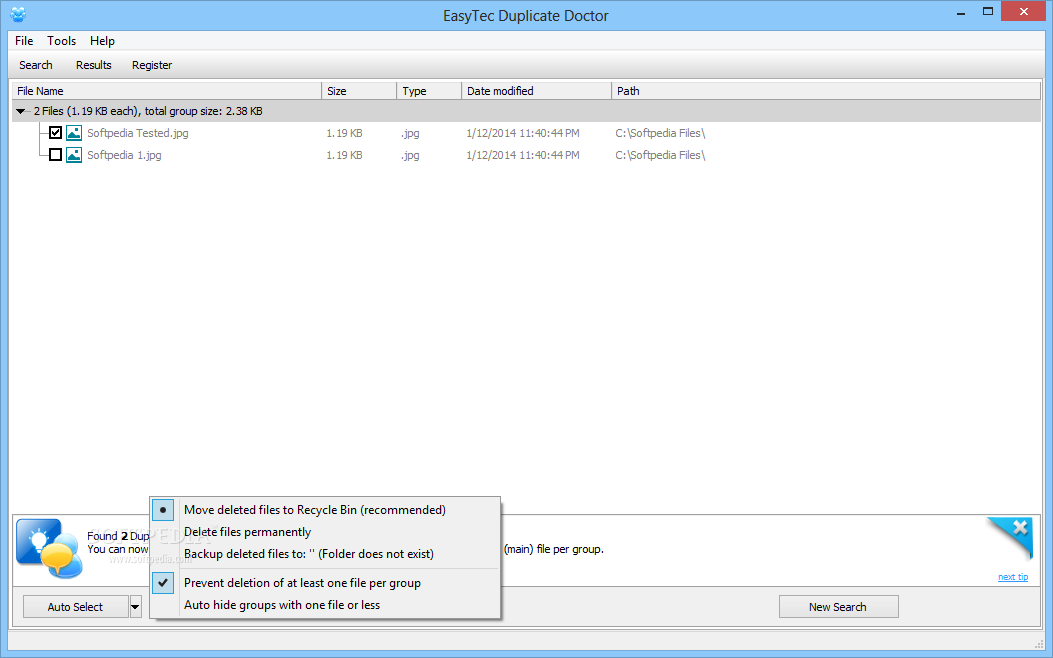Select the Softpedia 1.jpg file name
Screen dimensions: 1053x658
click(x=124, y=155)
